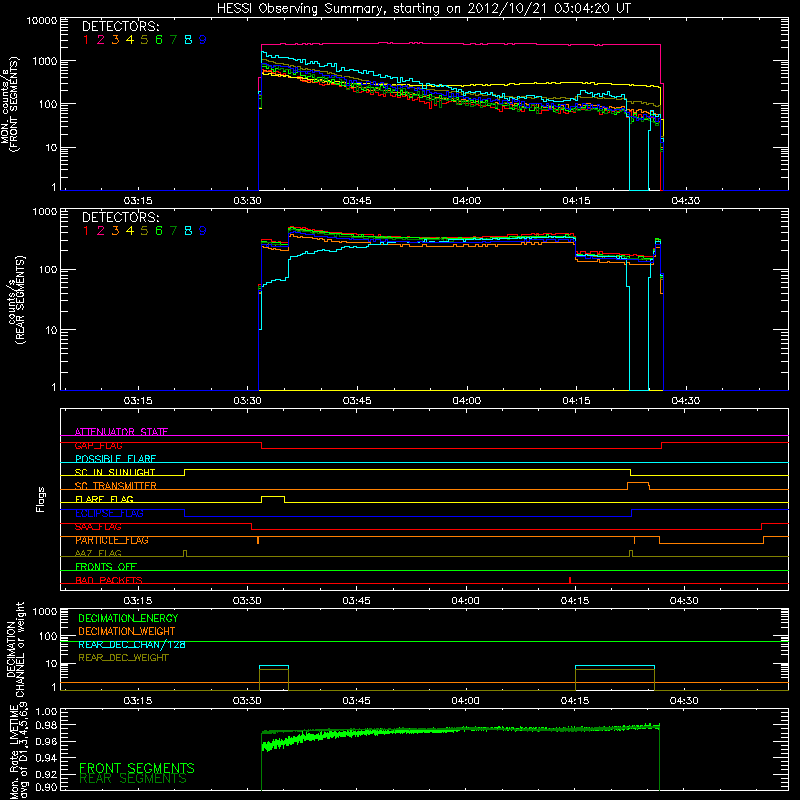Click 03:45 tick under the Flags panel
800x800 pixels.
coord(356,601)
